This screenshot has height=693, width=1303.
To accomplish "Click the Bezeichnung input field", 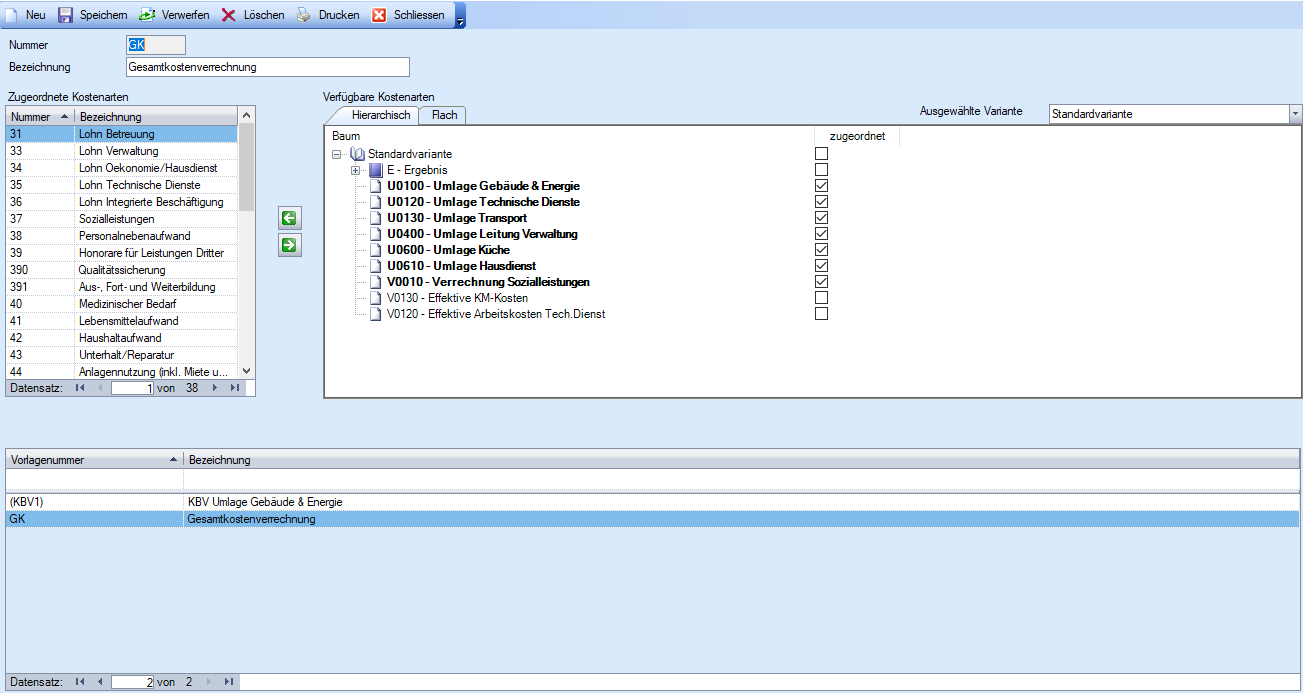I will tap(268, 67).
